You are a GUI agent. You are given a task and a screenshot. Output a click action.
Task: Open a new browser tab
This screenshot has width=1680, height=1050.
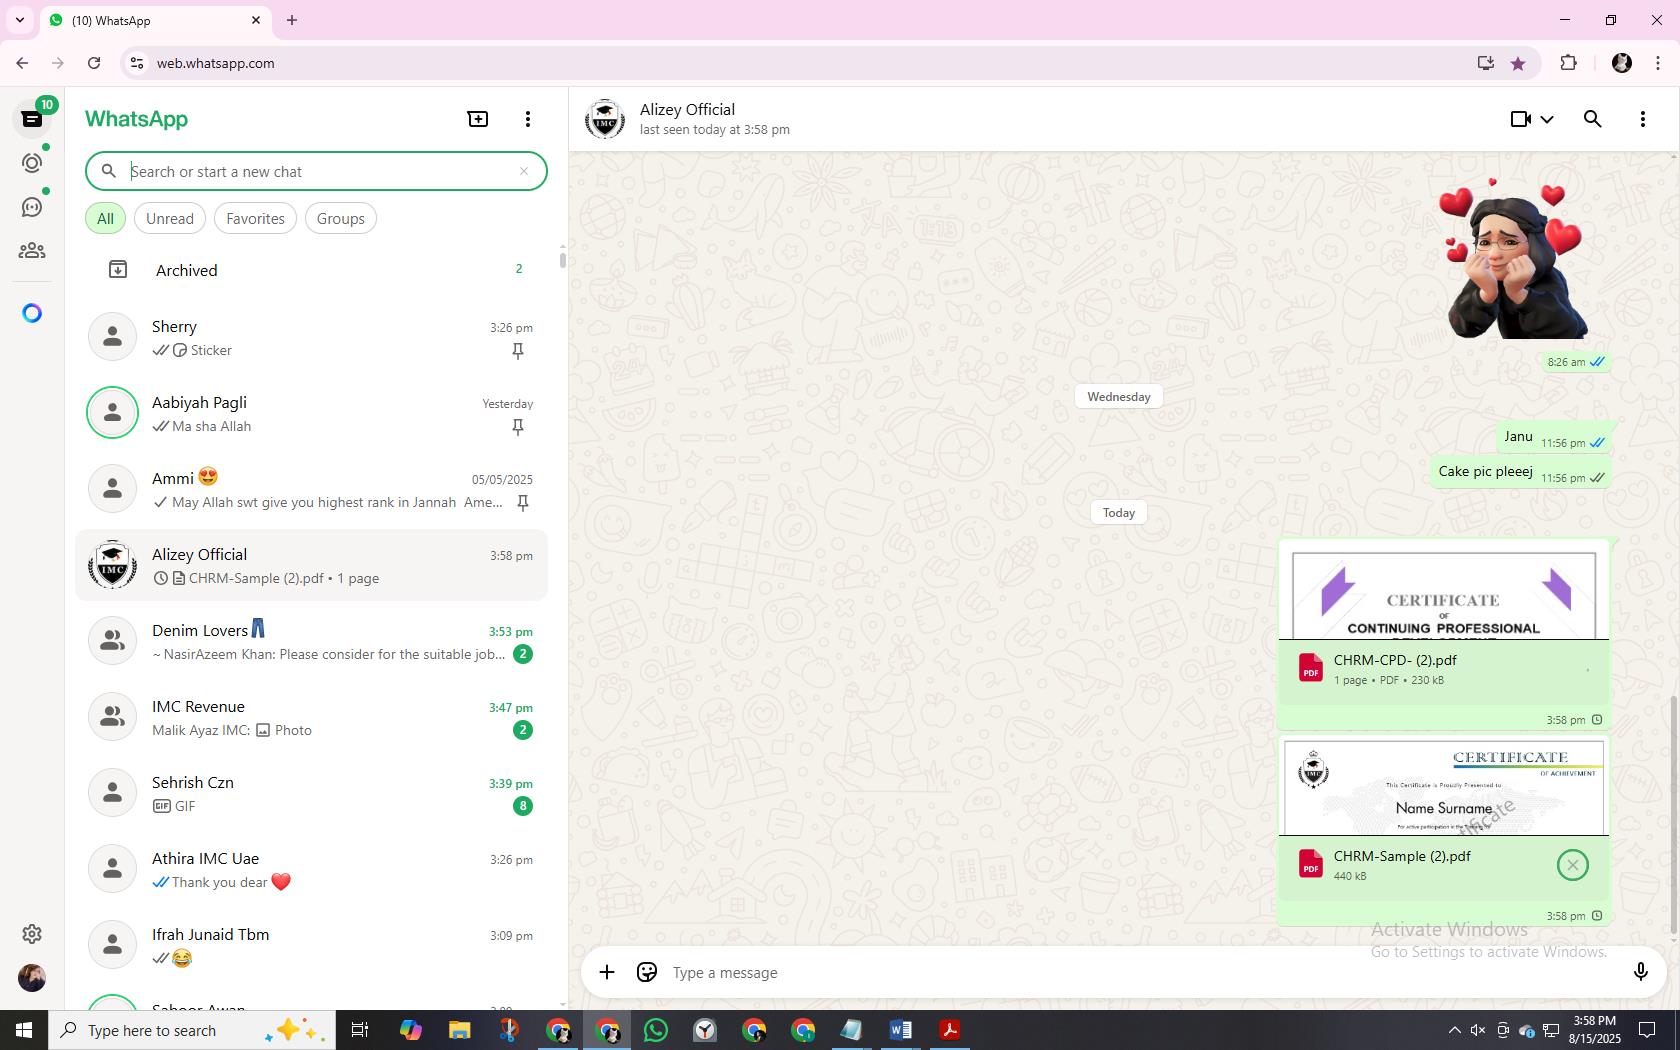click(x=292, y=20)
